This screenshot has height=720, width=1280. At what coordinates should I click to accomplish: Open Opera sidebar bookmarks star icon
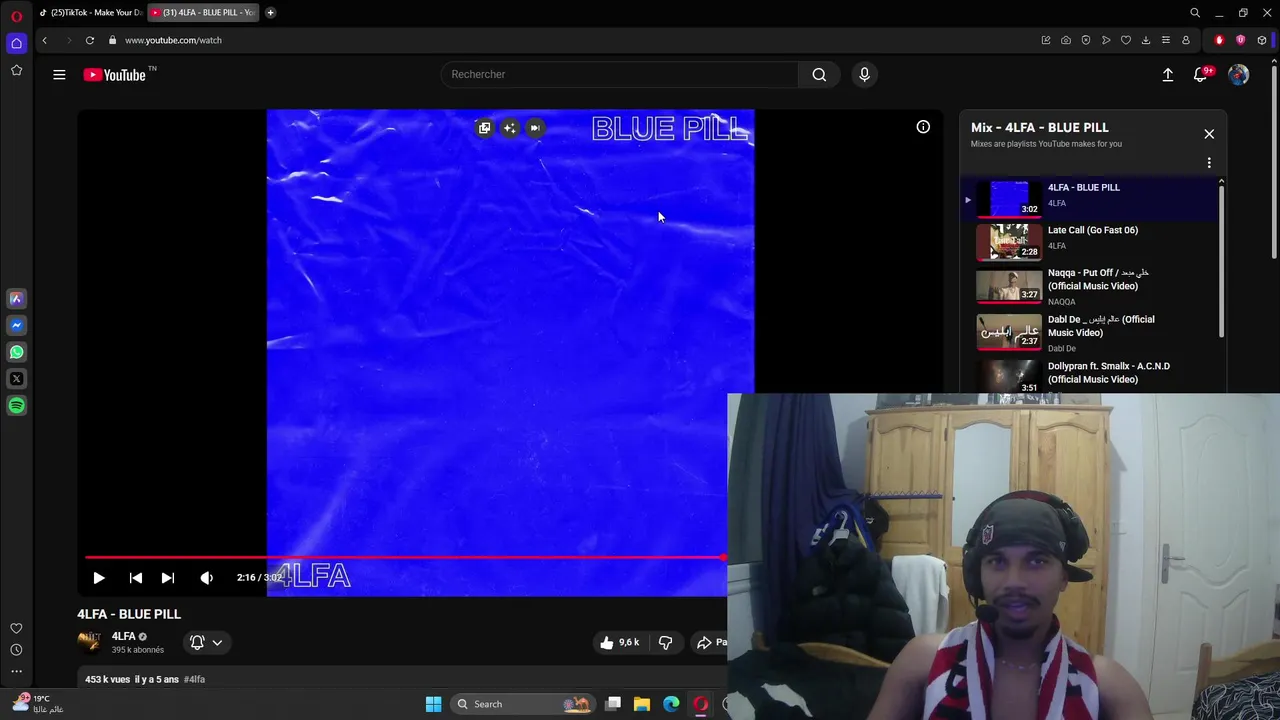tap(16, 70)
